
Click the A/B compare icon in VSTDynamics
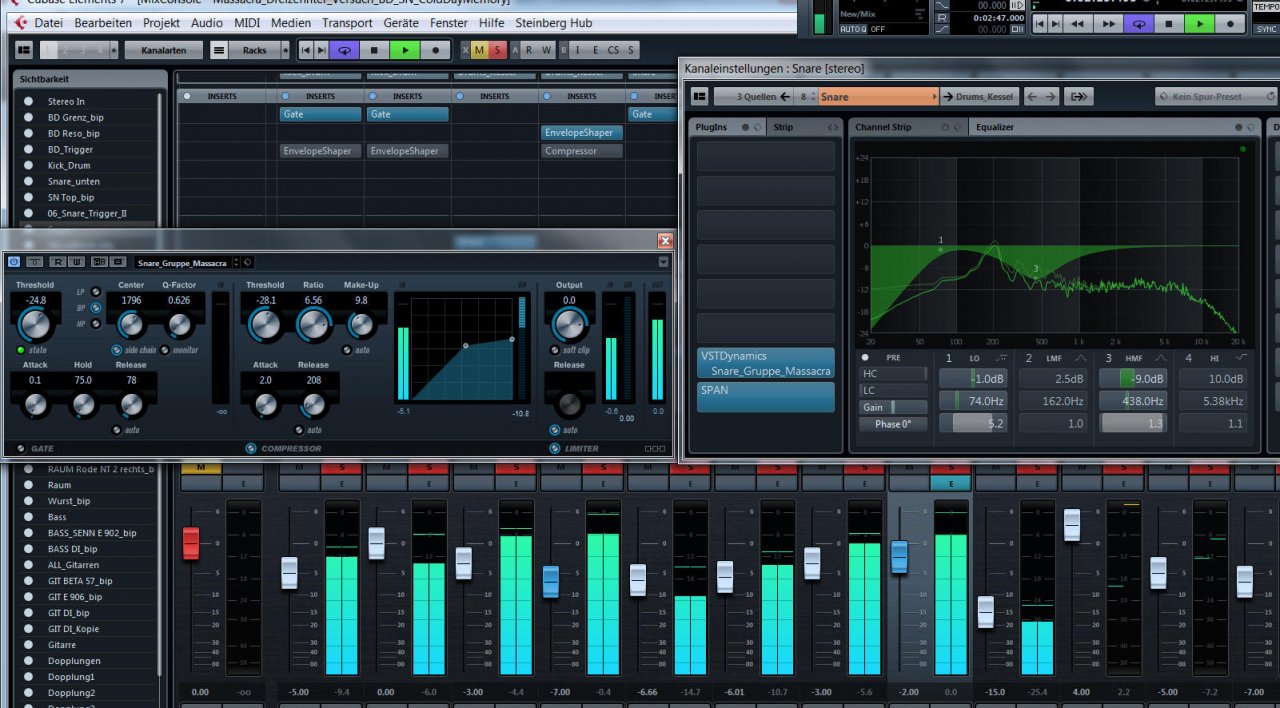point(99,262)
